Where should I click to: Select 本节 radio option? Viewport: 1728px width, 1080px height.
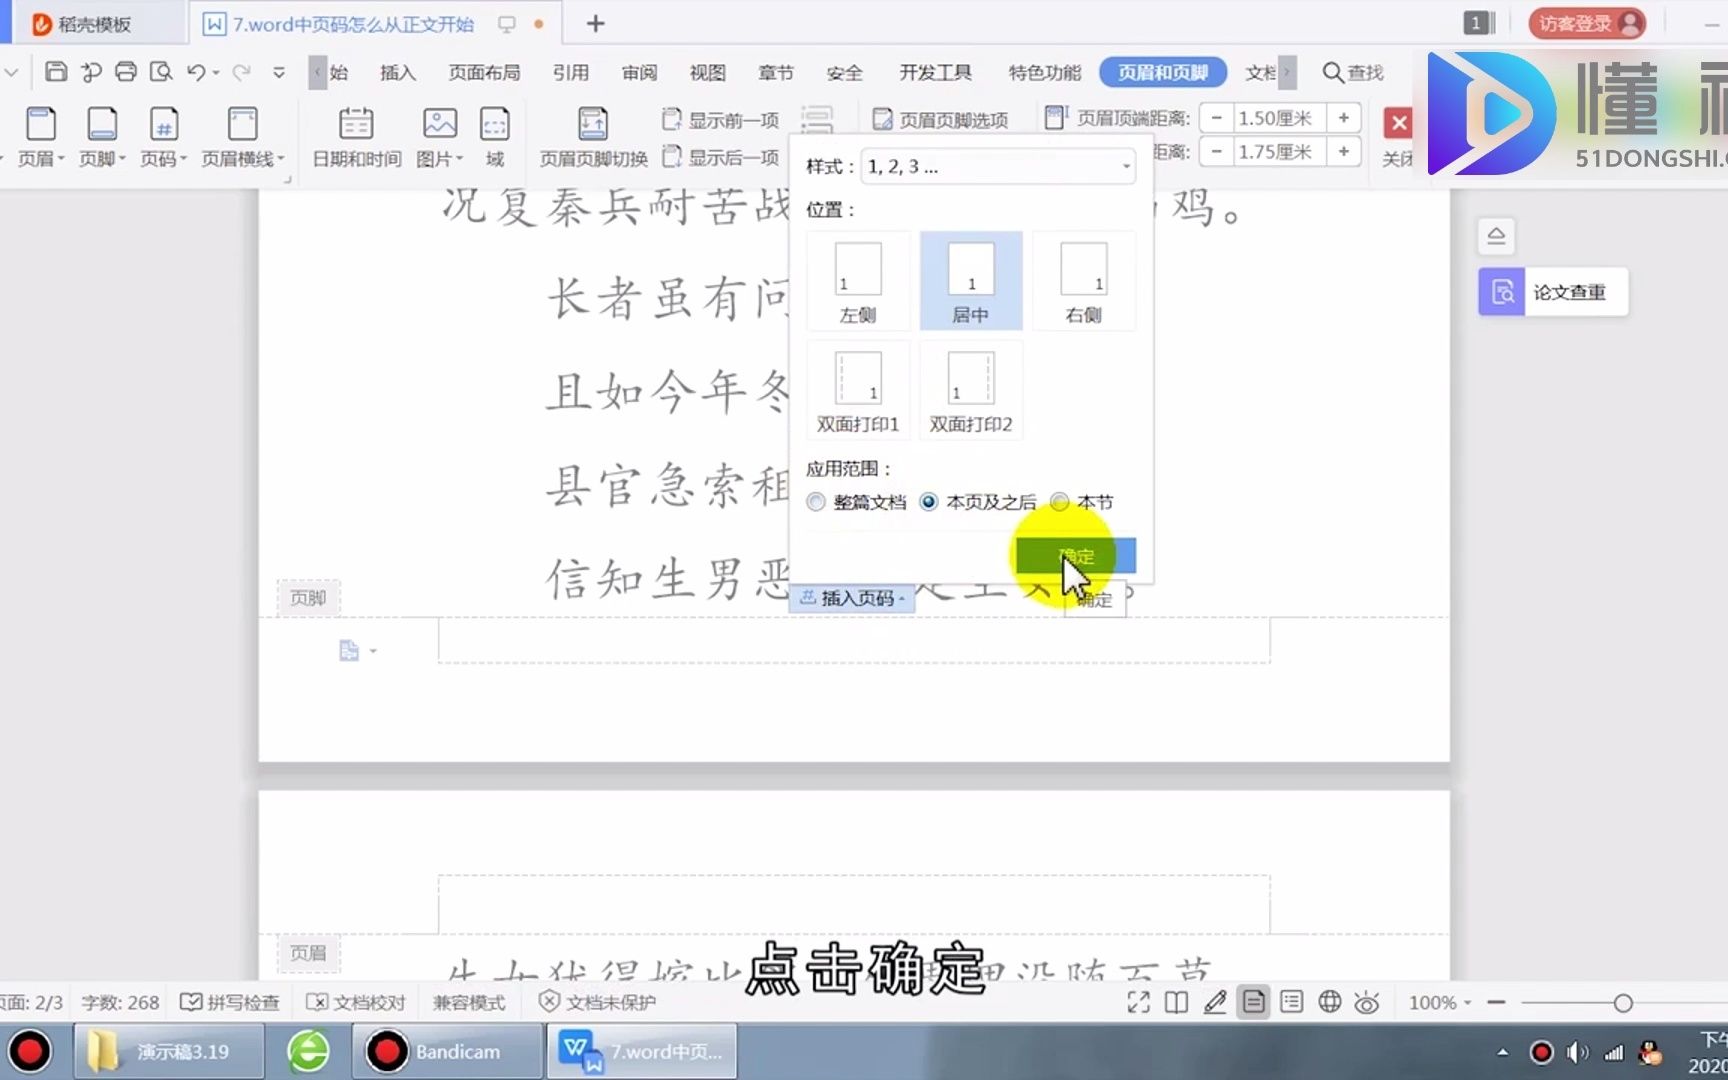(x=1059, y=502)
